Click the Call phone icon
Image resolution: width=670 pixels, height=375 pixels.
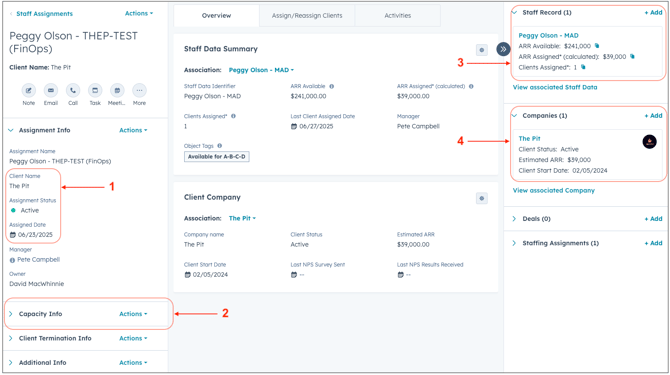[x=73, y=91]
